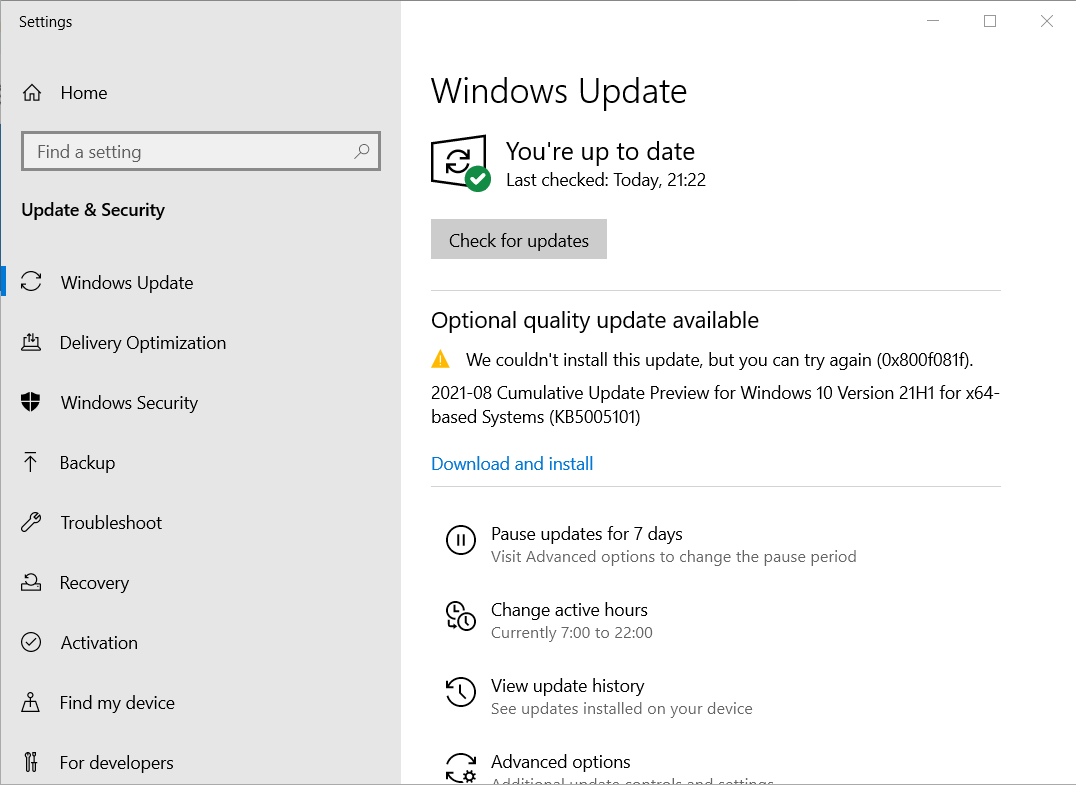Minimize the Settings window
Image resolution: width=1076 pixels, height=785 pixels.
point(933,21)
